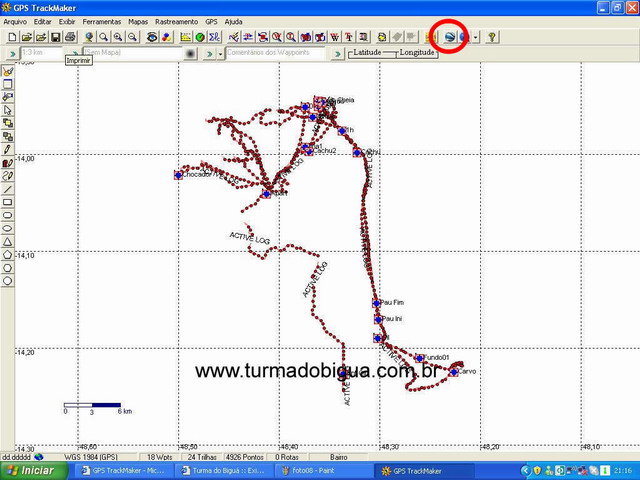Click the New file icon
Screen dimensions: 640x480
tap(12, 37)
